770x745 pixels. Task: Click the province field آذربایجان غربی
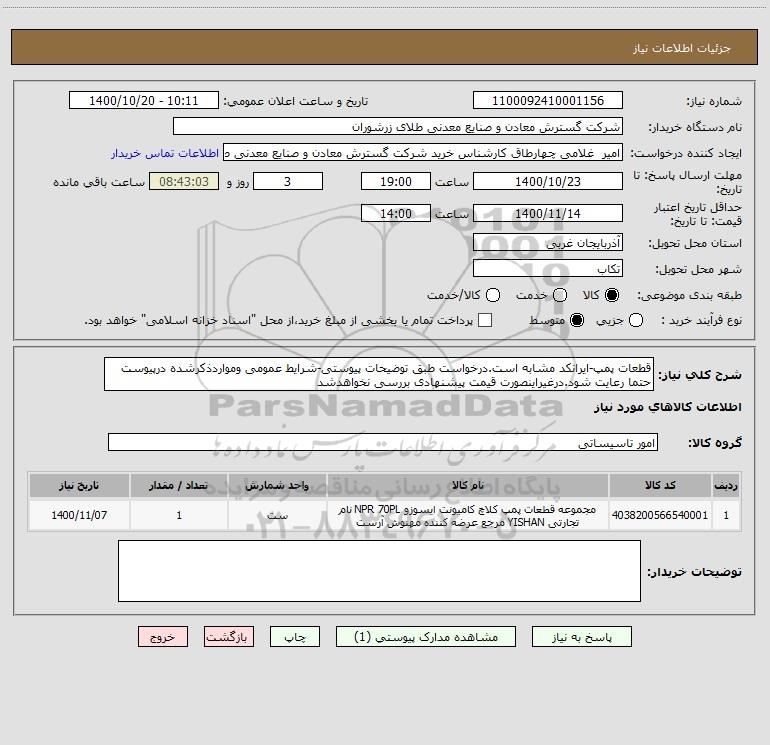(x=548, y=242)
